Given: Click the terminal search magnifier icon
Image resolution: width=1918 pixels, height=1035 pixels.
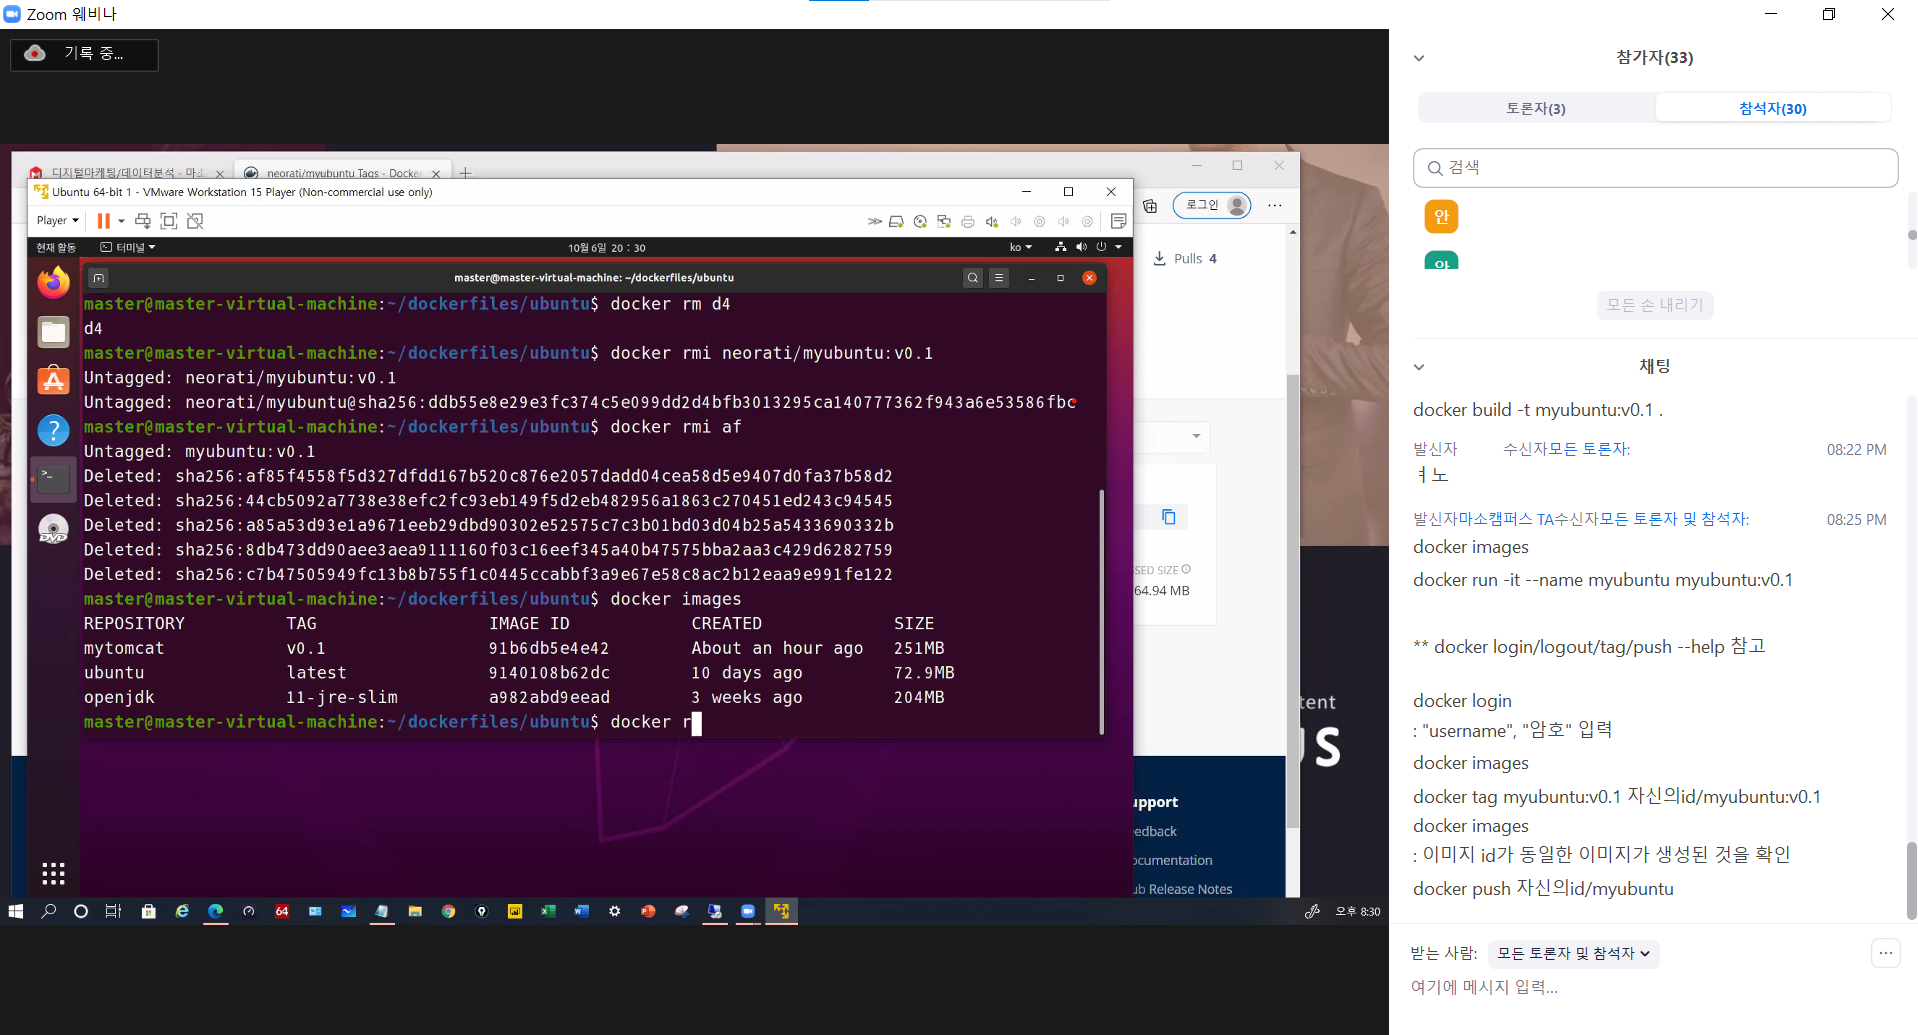Looking at the screenshot, I should pyautogui.click(x=972, y=278).
